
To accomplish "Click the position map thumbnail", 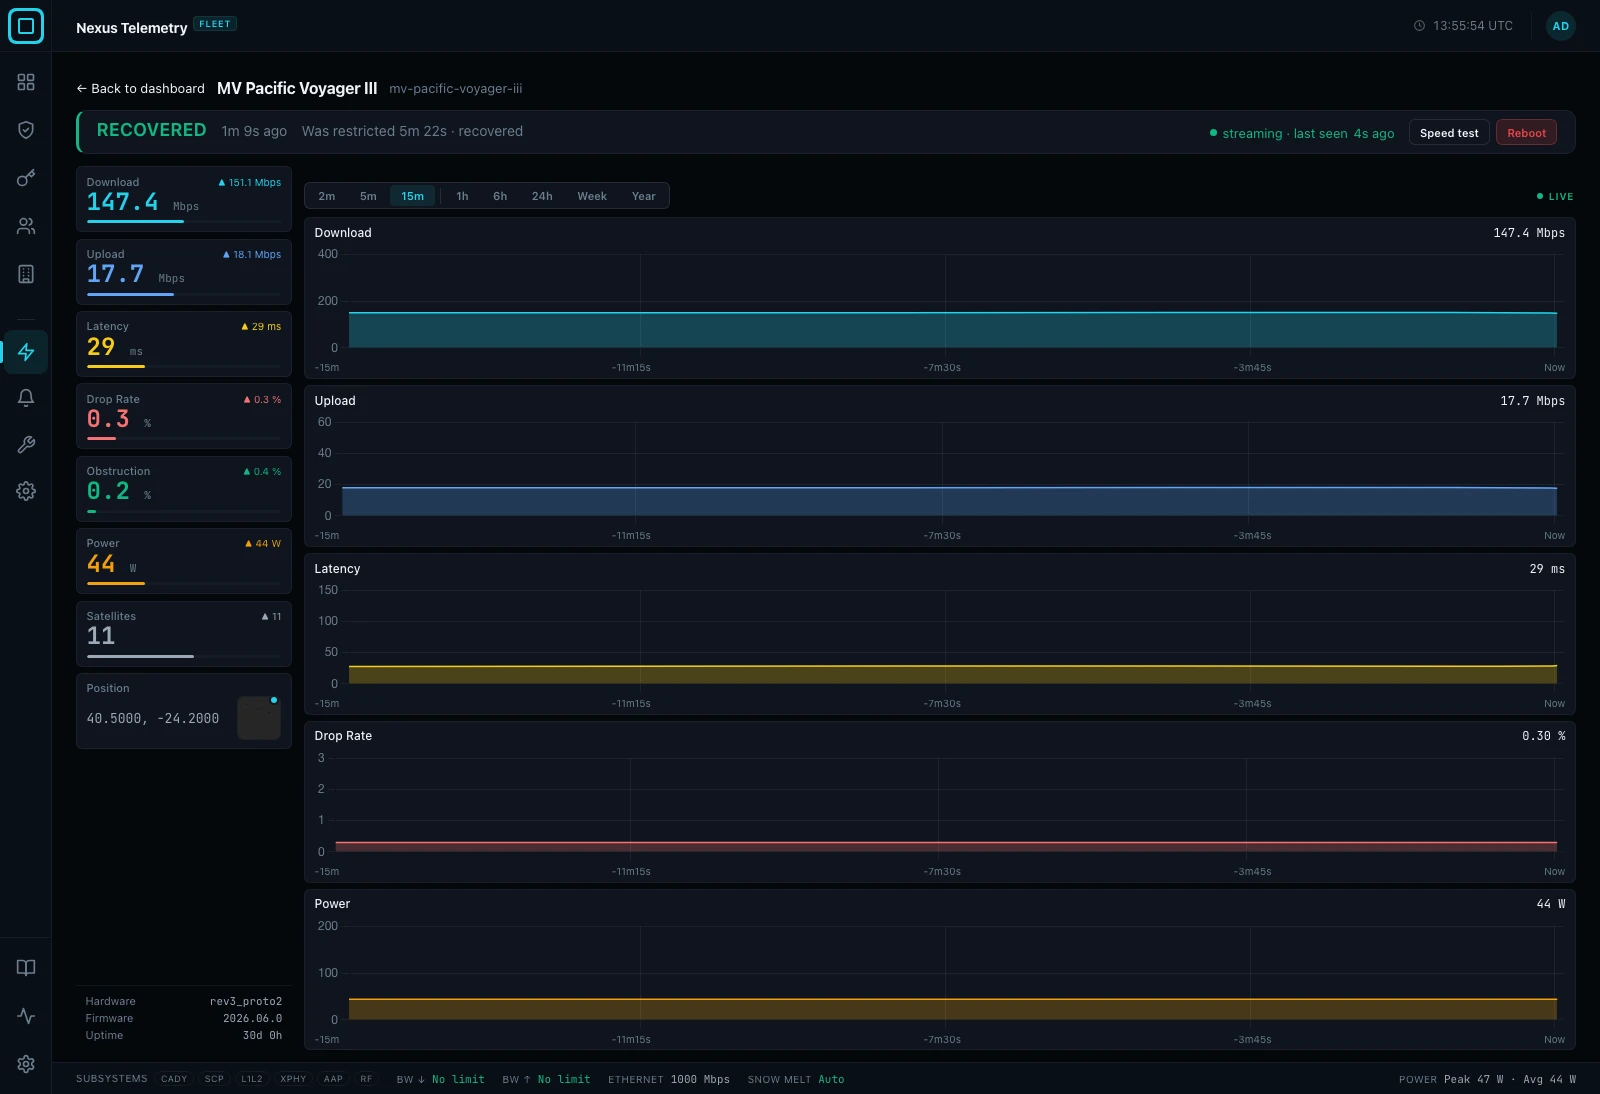I will pyautogui.click(x=259, y=718).
